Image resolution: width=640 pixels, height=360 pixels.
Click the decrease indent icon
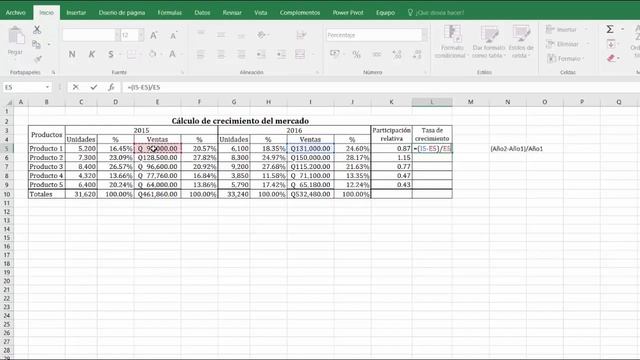pos(261,54)
